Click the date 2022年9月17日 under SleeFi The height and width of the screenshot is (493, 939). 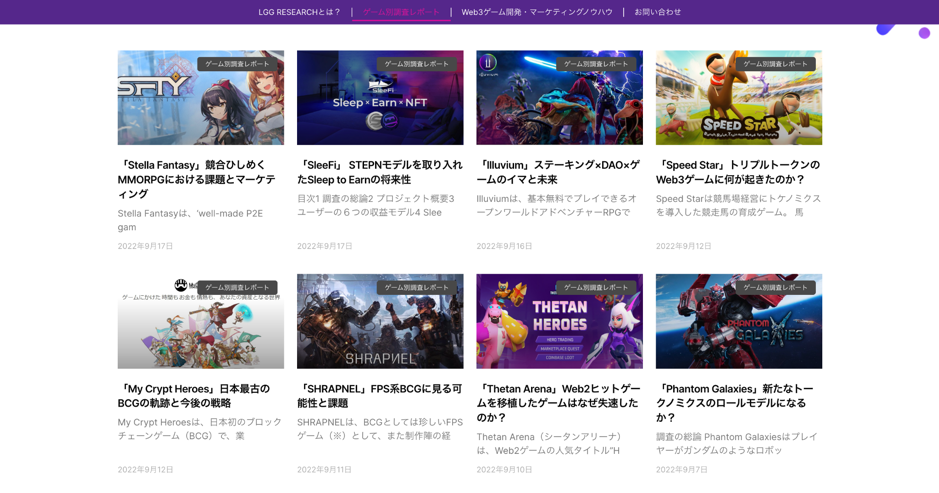click(325, 246)
